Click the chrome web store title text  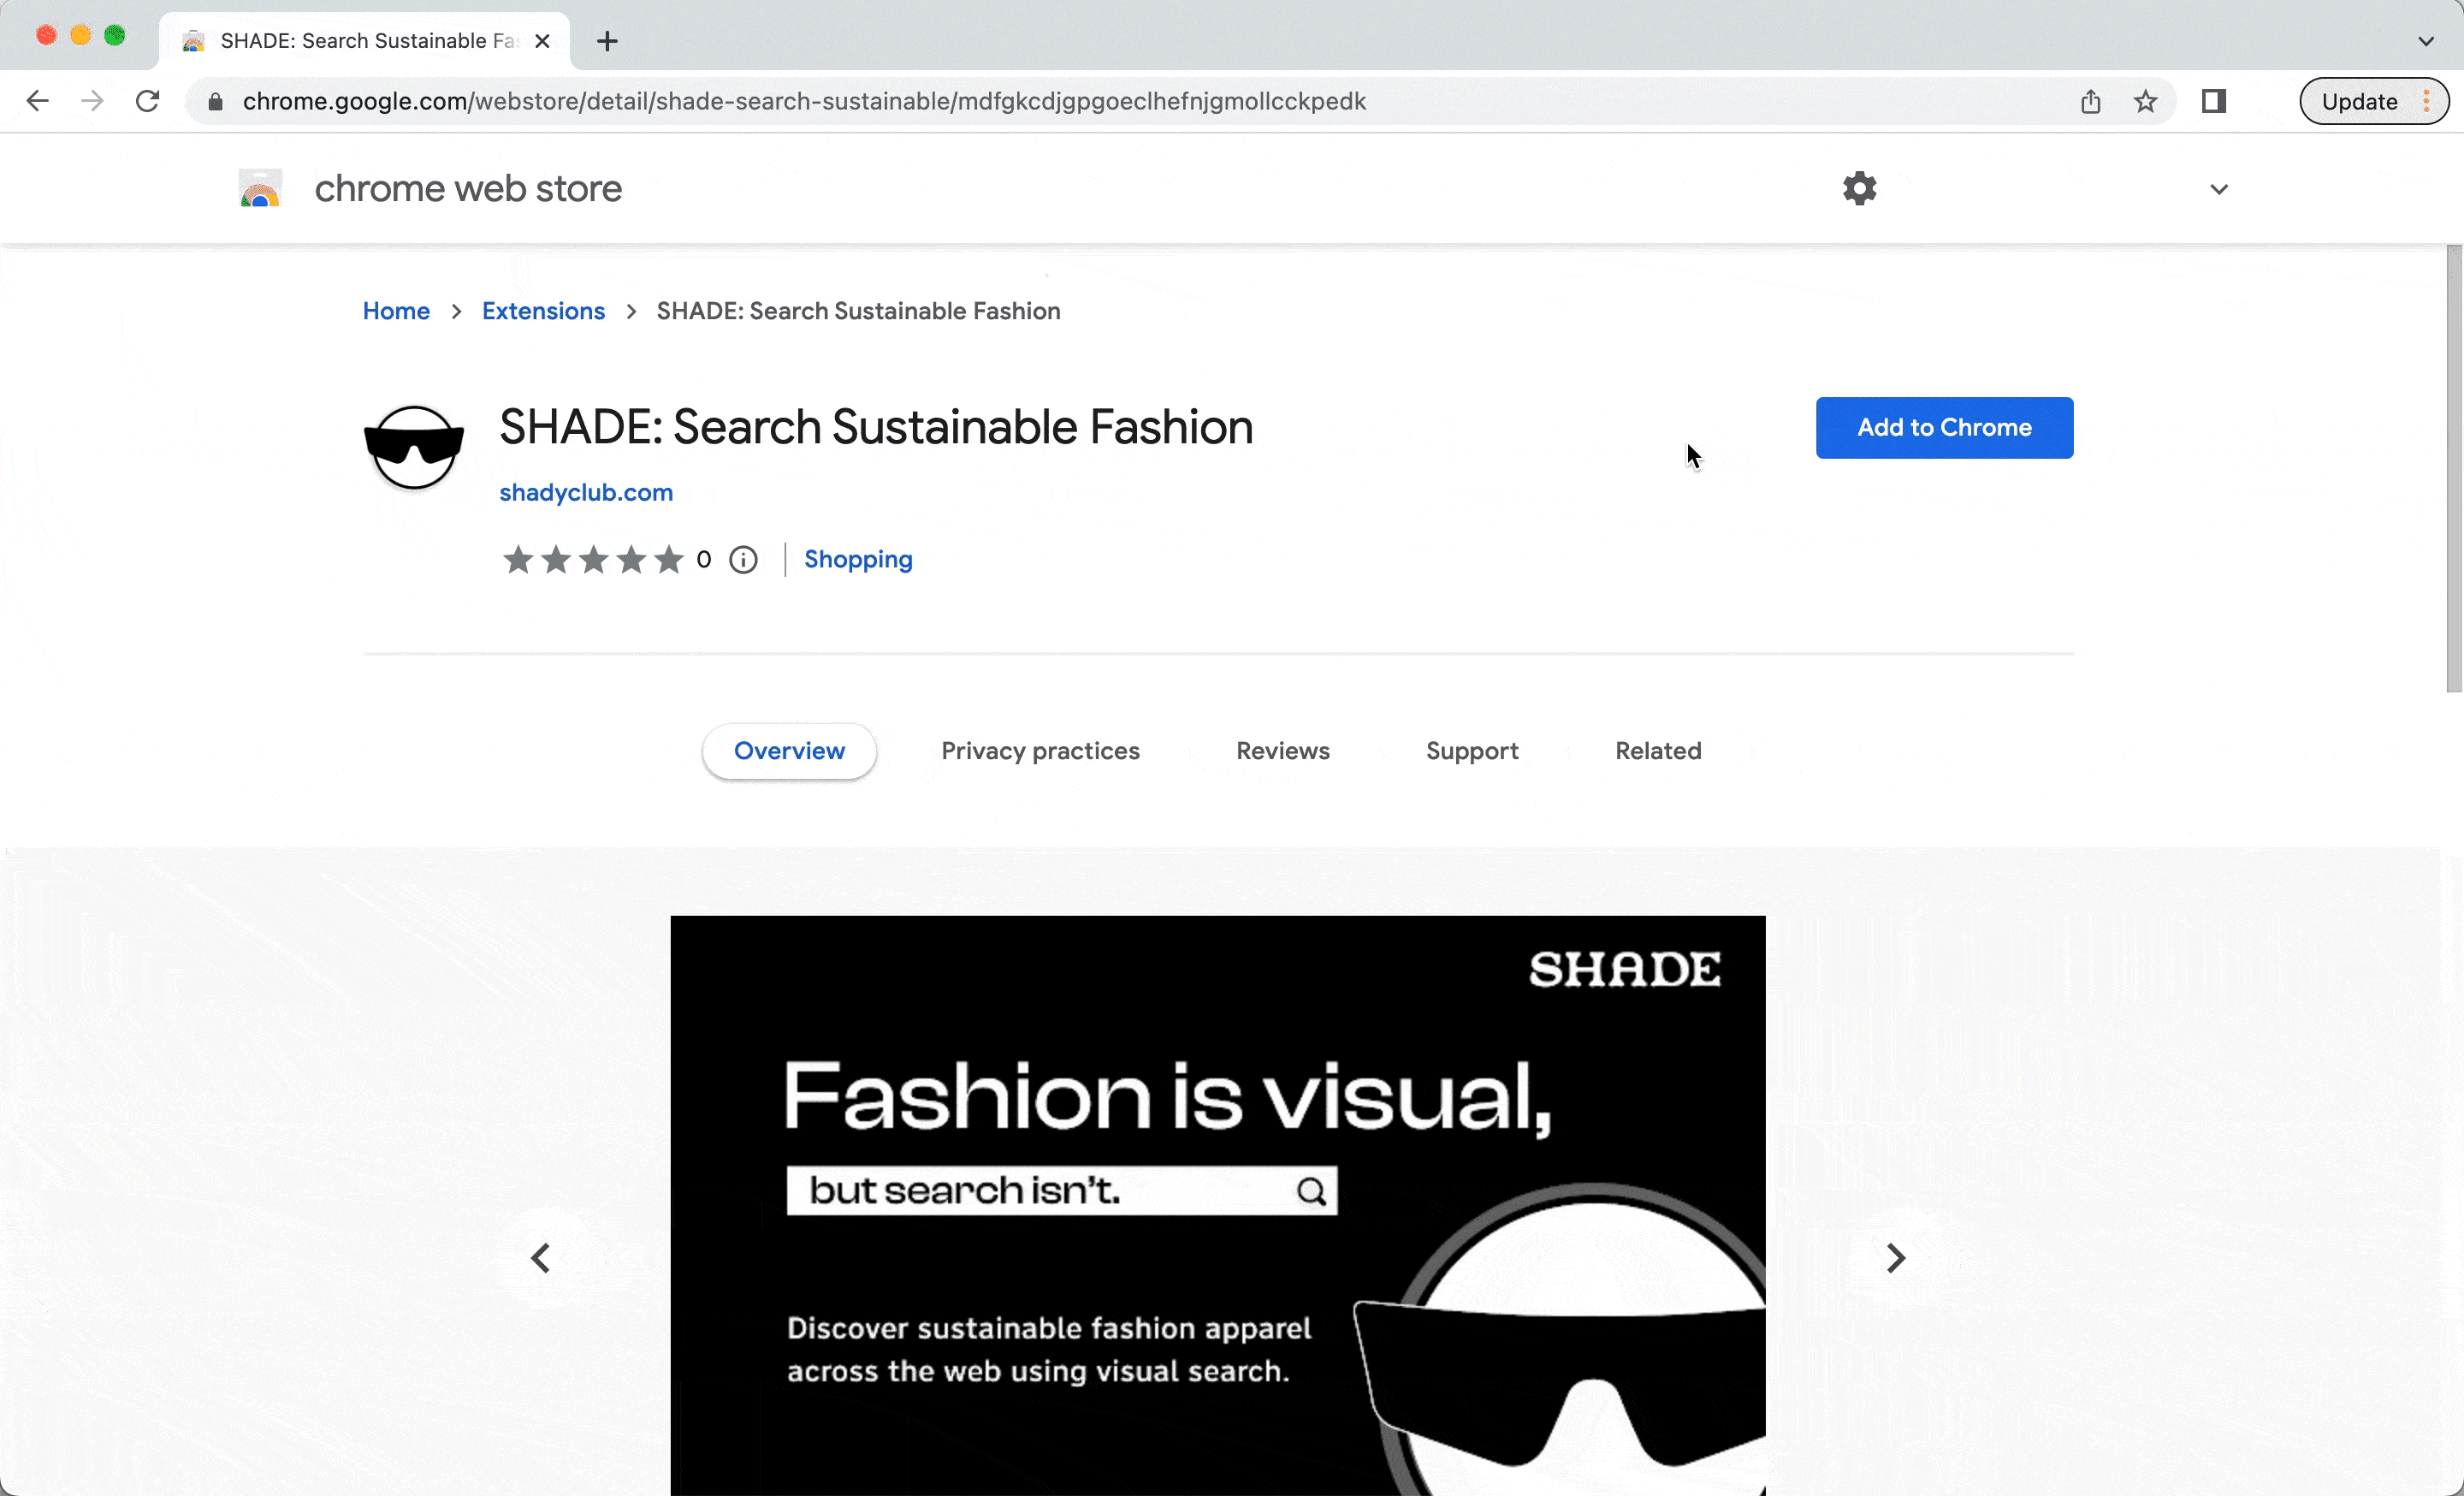click(x=468, y=188)
